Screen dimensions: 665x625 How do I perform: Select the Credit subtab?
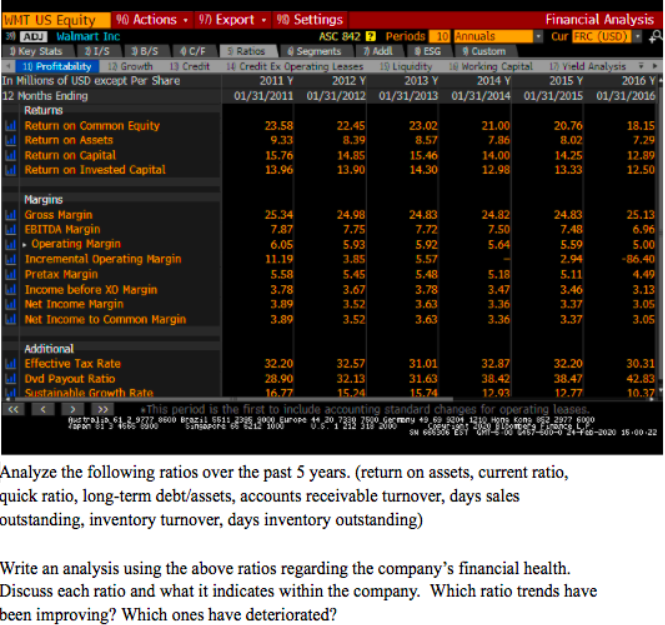click(x=190, y=67)
